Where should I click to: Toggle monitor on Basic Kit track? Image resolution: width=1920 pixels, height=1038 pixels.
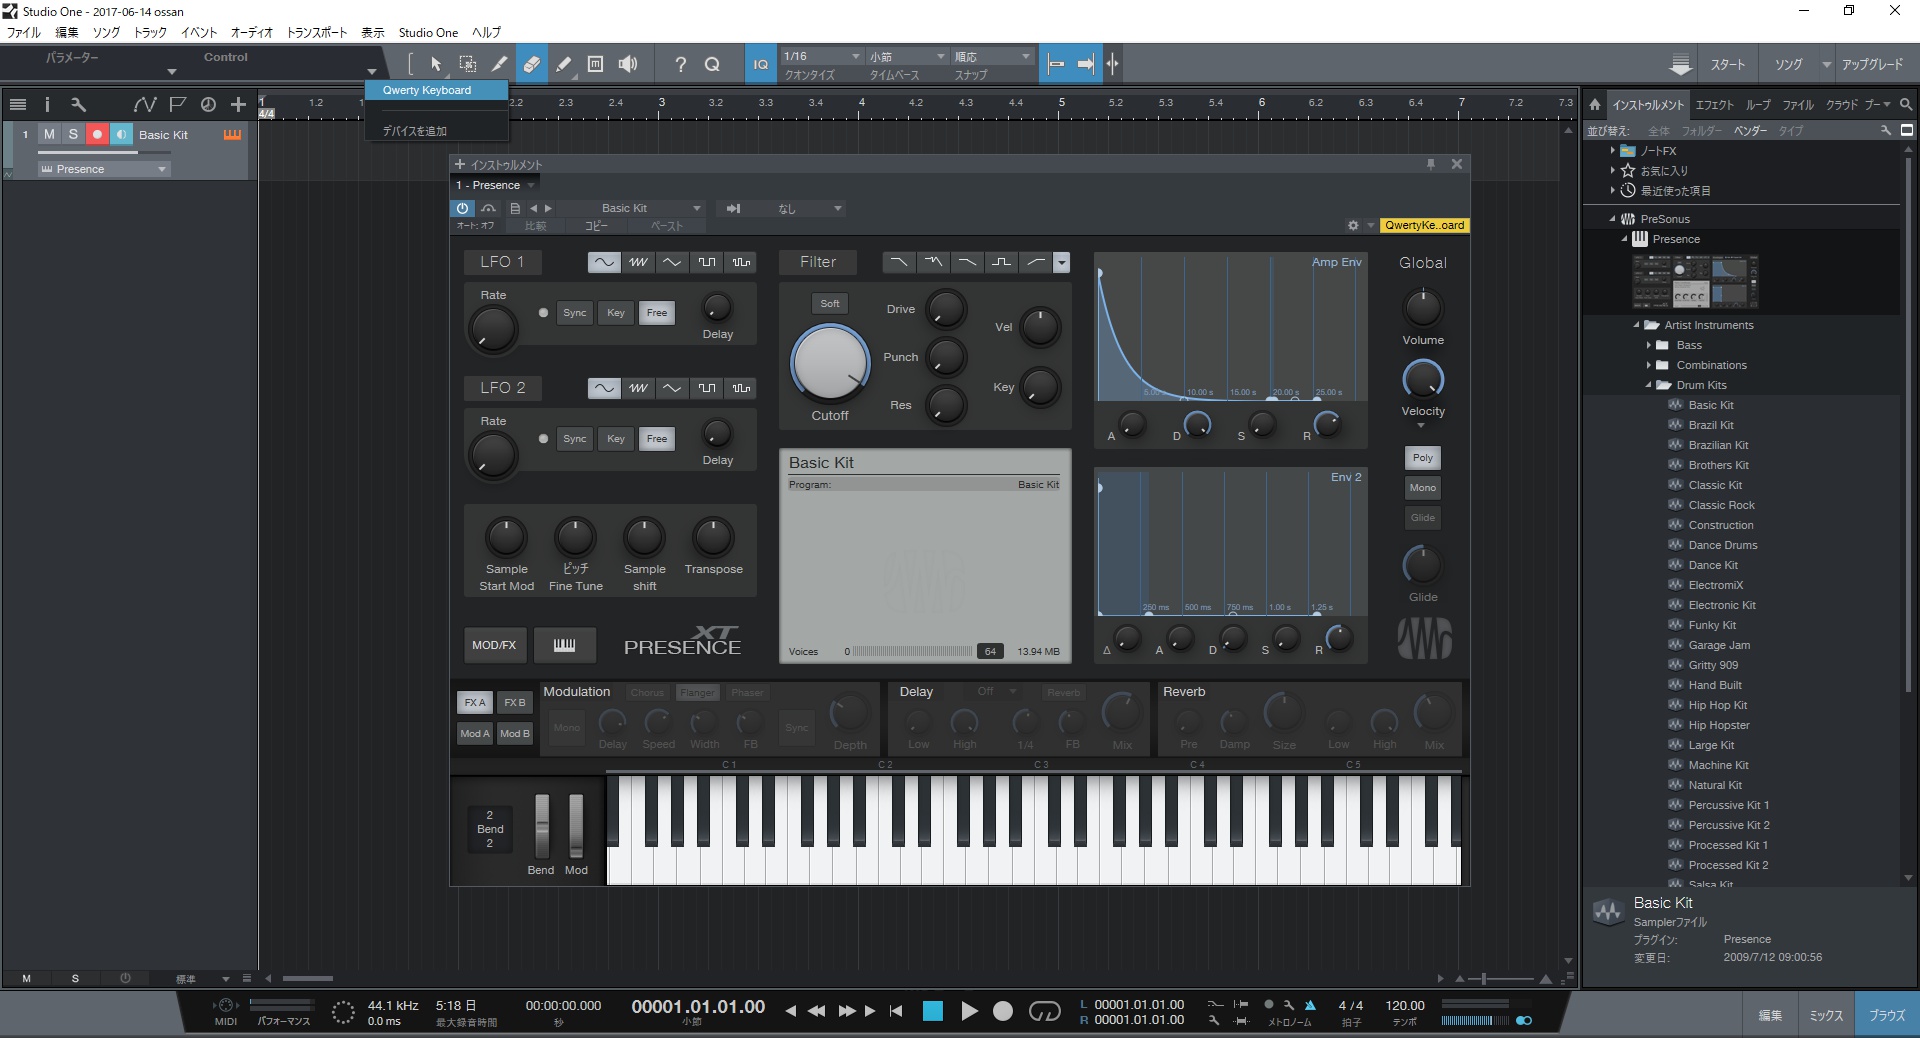[x=121, y=134]
